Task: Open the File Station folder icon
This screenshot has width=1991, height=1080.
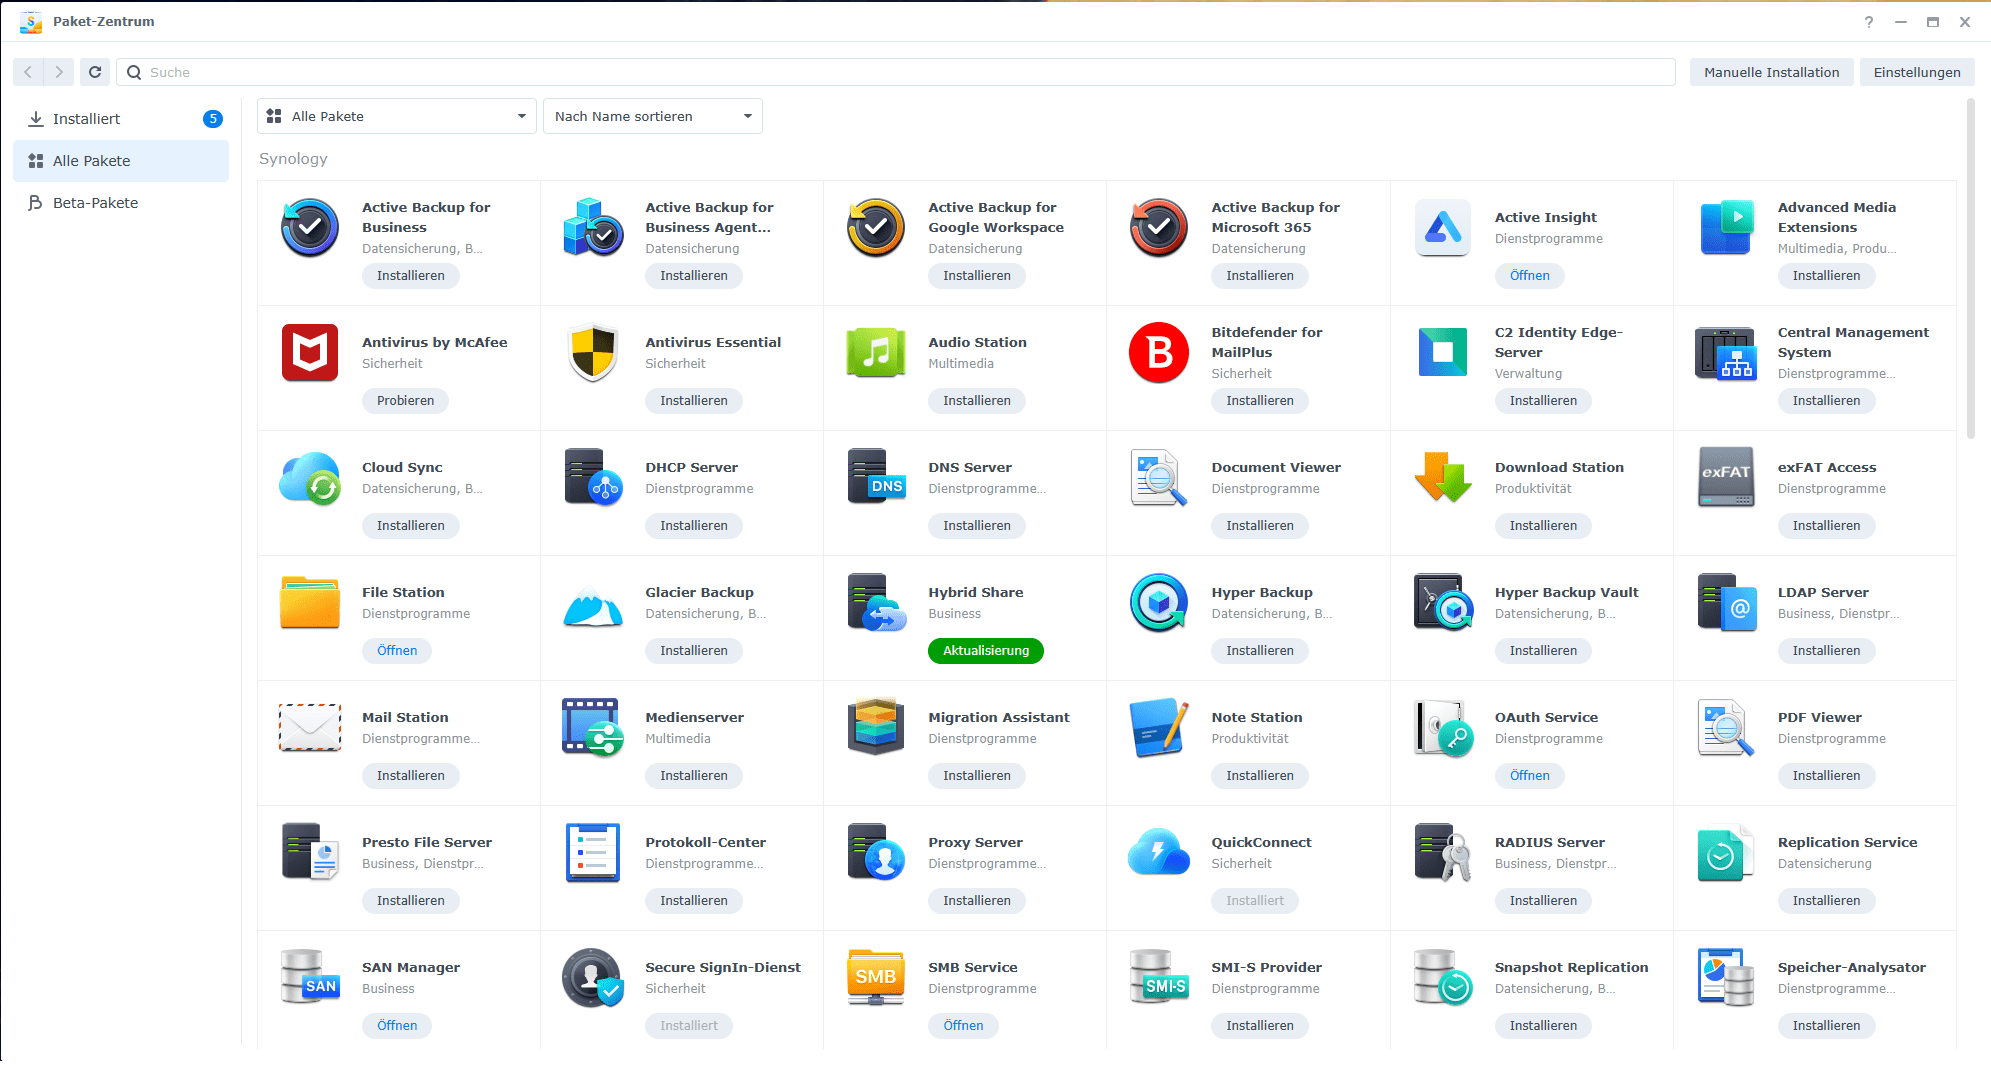Action: click(x=310, y=602)
